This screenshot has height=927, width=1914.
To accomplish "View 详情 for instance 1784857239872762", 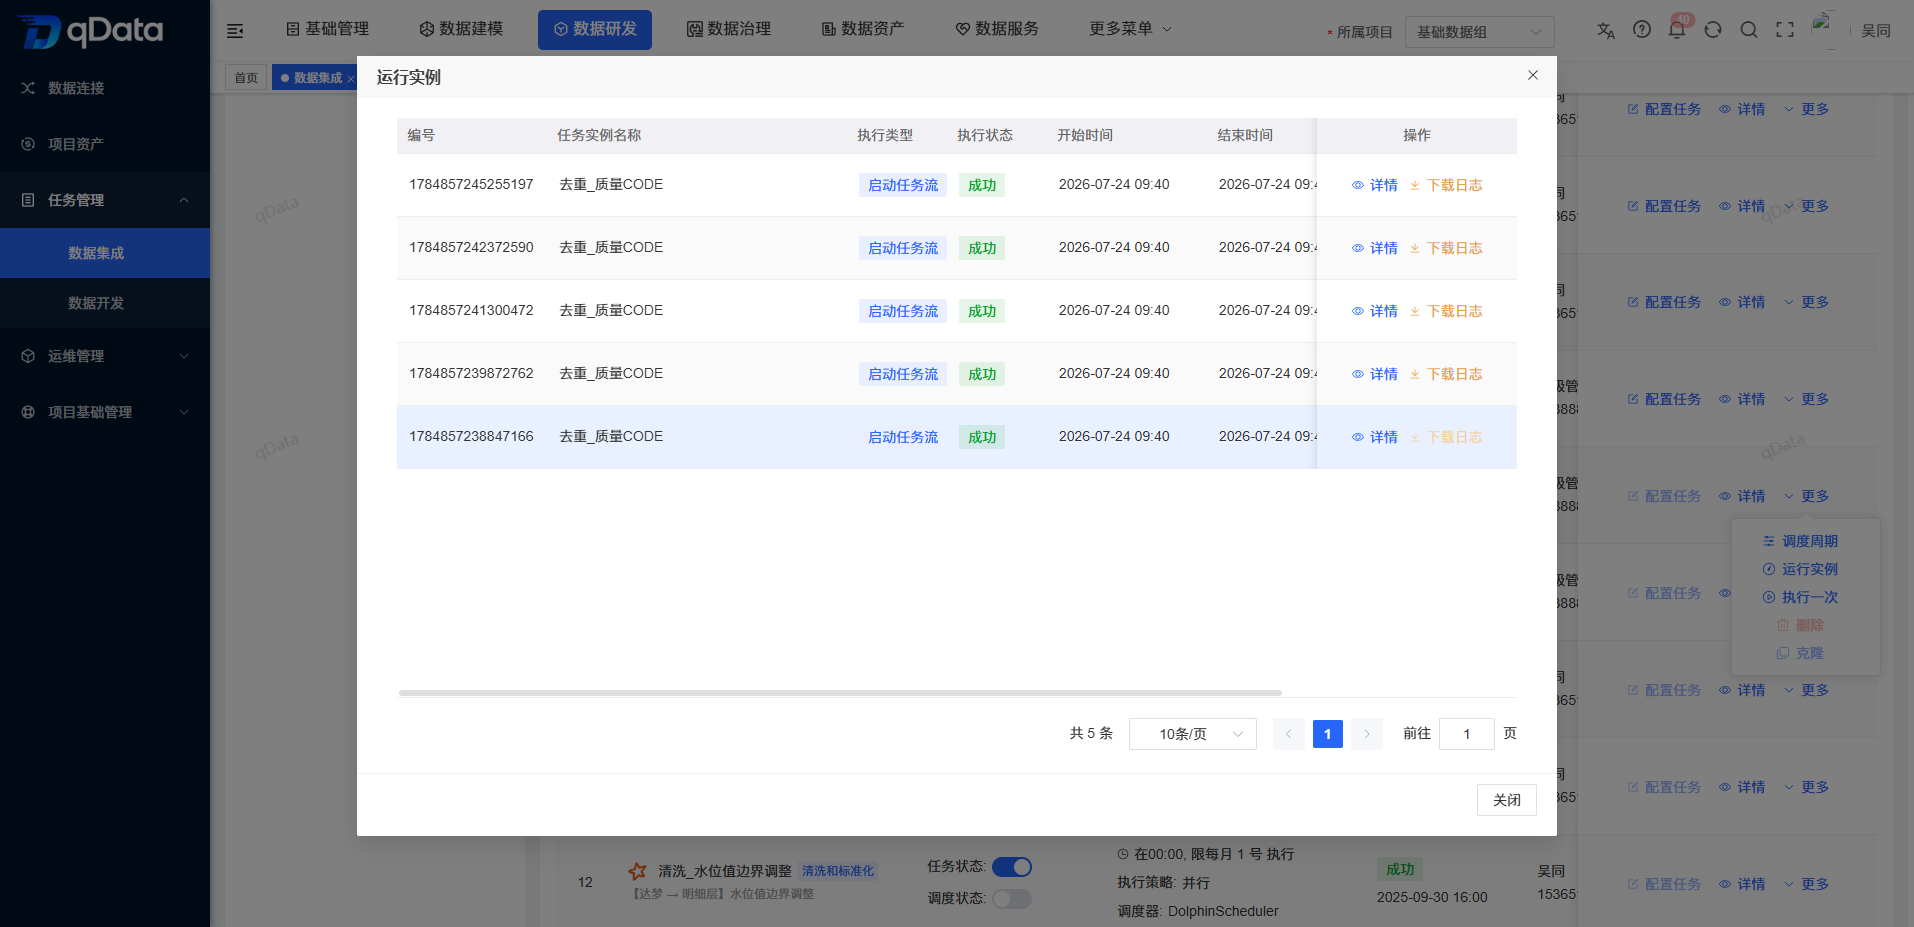I will 1375,374.
